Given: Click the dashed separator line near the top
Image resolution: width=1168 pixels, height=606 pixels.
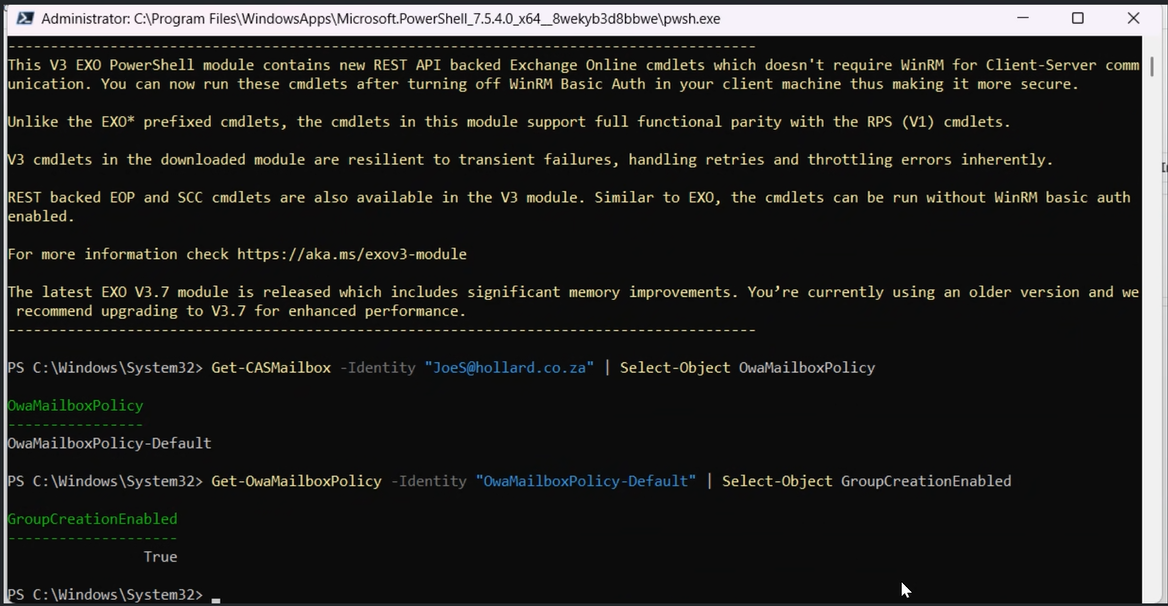Looking at the screenshot, I should coord(380,45).
